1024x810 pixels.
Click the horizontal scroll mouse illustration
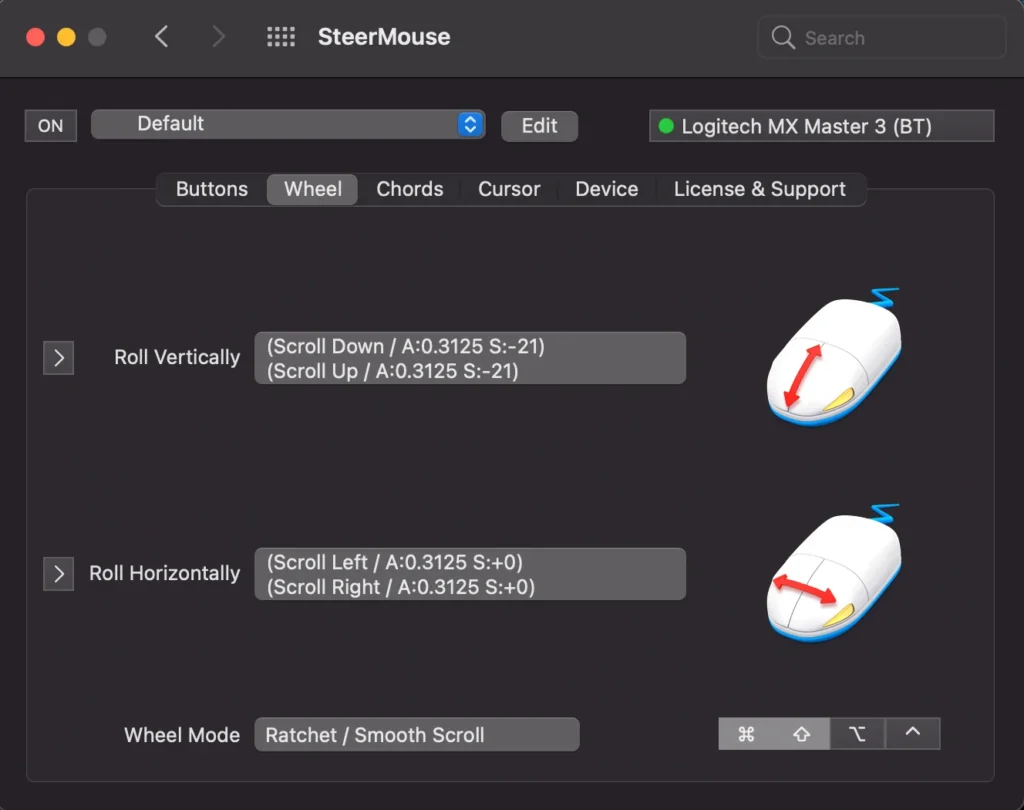click(834, 576)
